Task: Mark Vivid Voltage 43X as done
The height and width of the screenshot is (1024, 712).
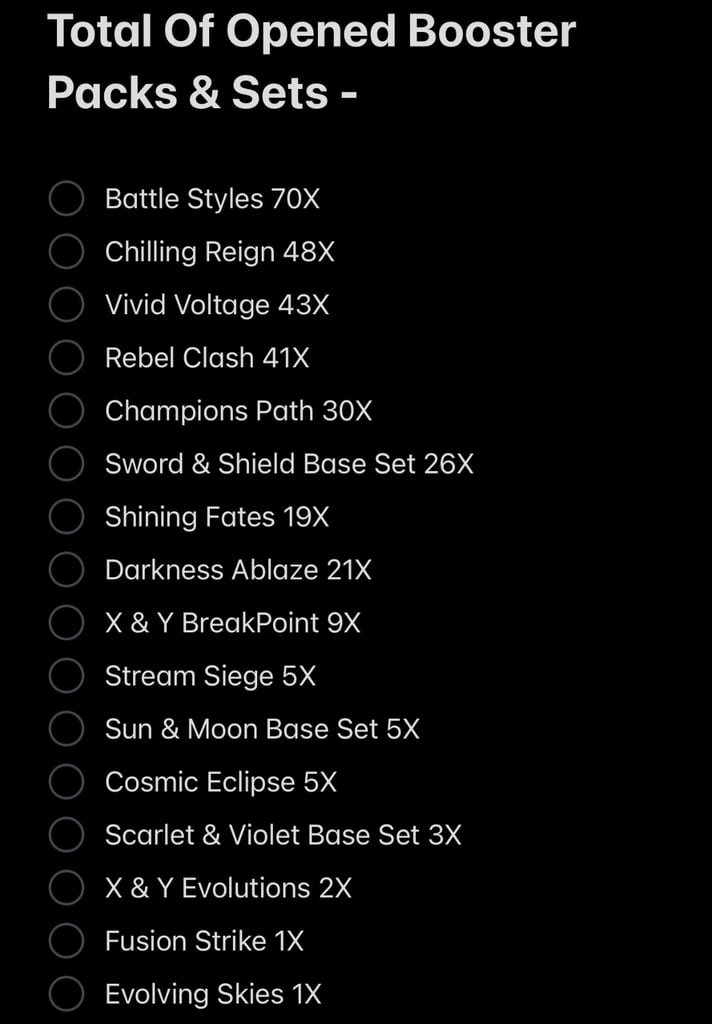Action: point(66,304)
